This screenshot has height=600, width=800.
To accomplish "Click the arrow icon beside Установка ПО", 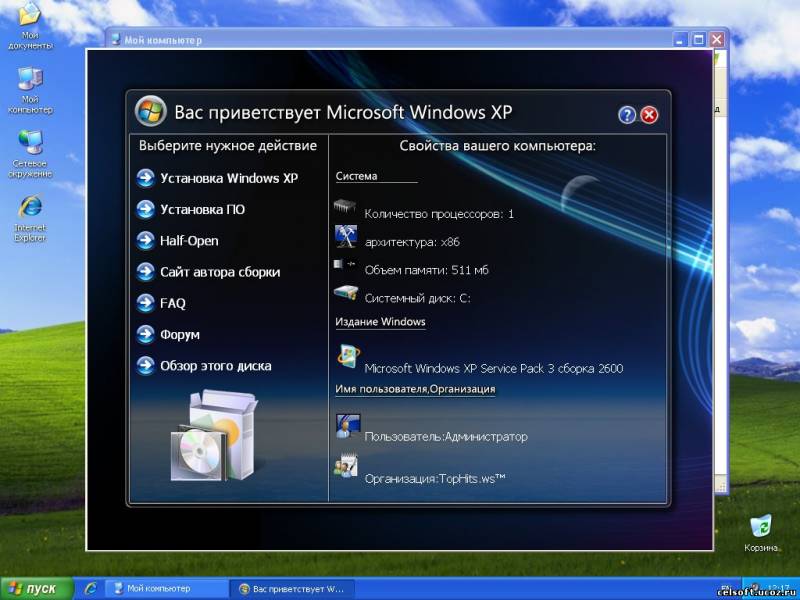I will (145, 209).
